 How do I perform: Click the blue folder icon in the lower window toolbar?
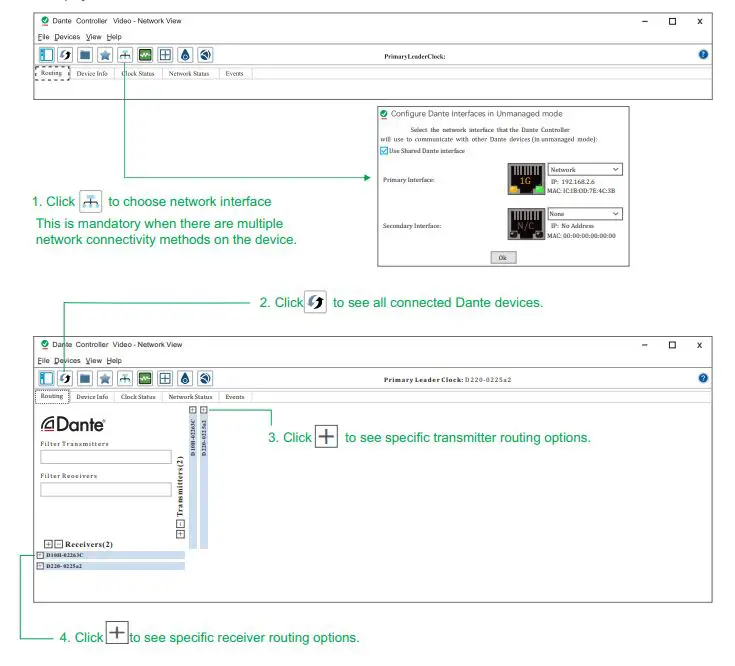point(85,378)
